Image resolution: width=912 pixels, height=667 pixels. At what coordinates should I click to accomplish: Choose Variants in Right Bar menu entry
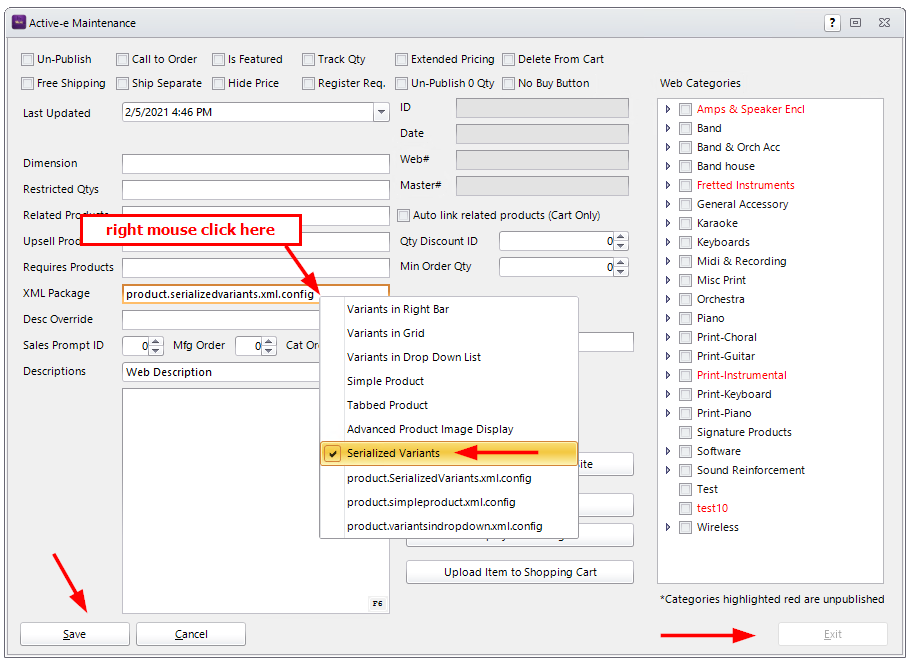point(449,309)
